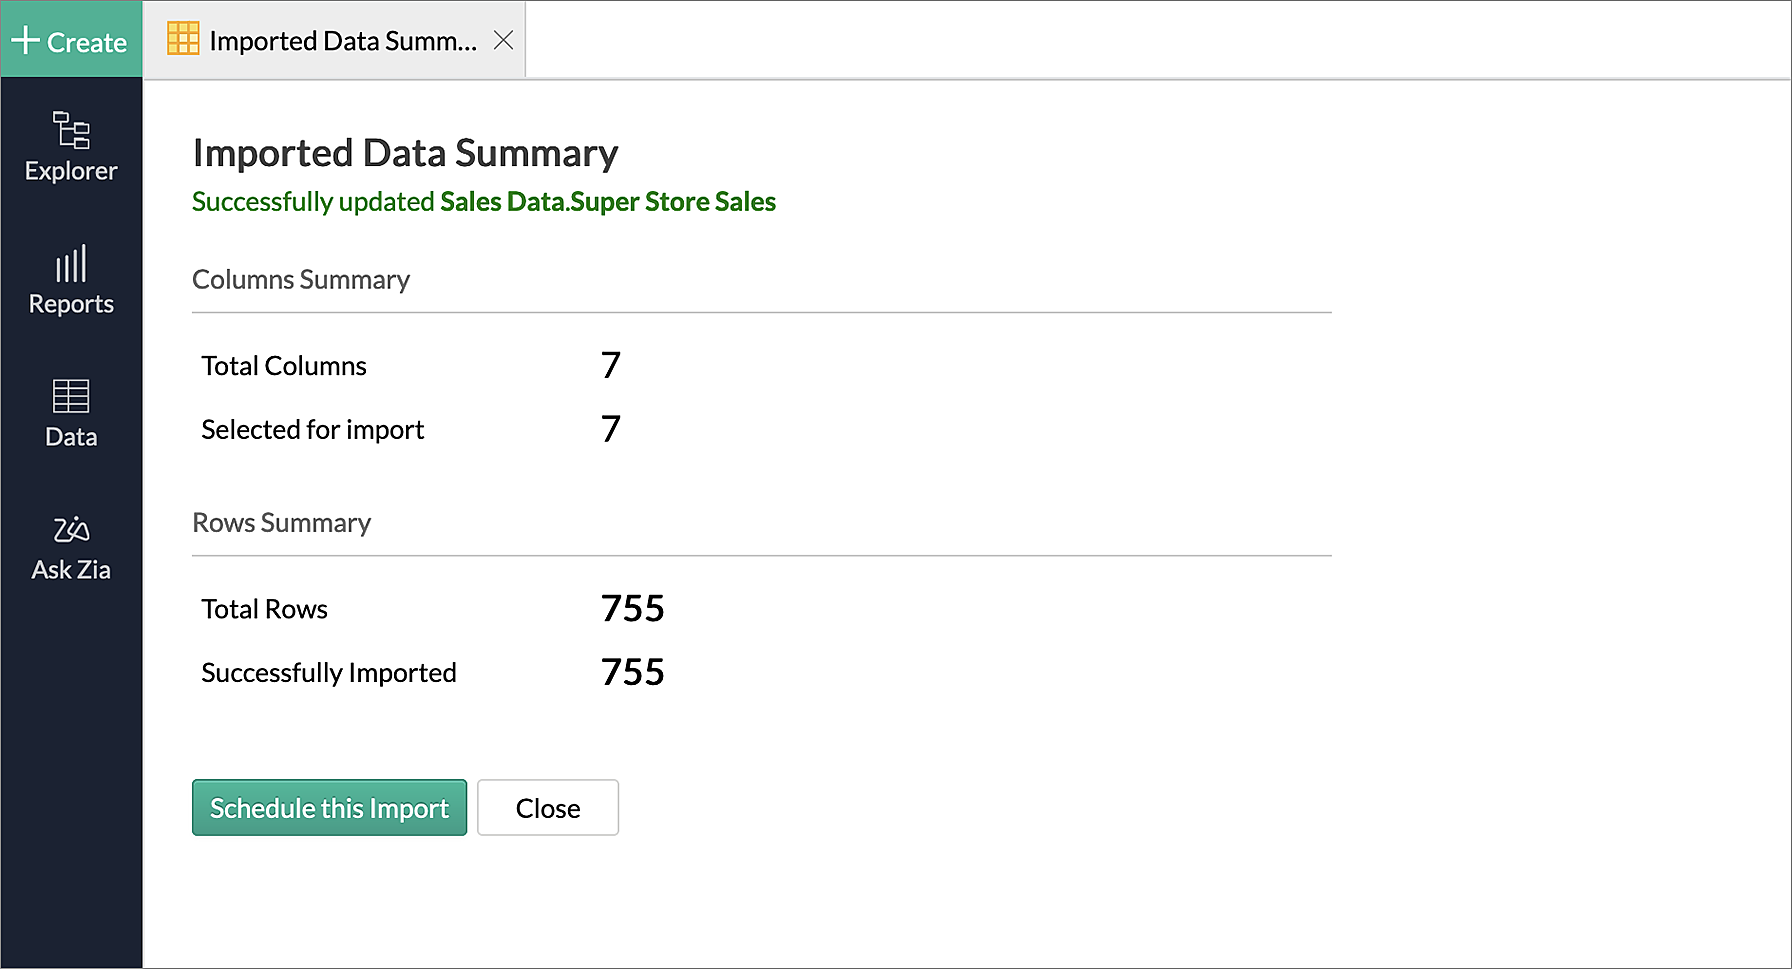This screenshot has width=1792, height=969.
Task: Click the Ask Zia label in sidebar
Action: (71, 570)
